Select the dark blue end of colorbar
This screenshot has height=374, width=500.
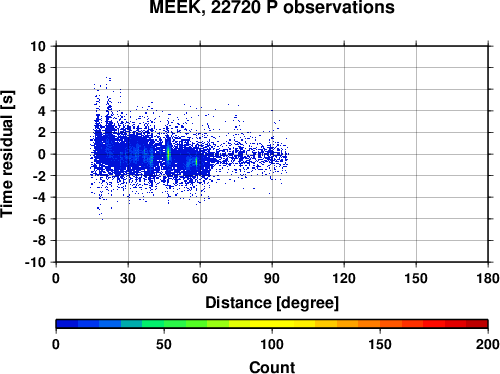click(x=67, y=323)
